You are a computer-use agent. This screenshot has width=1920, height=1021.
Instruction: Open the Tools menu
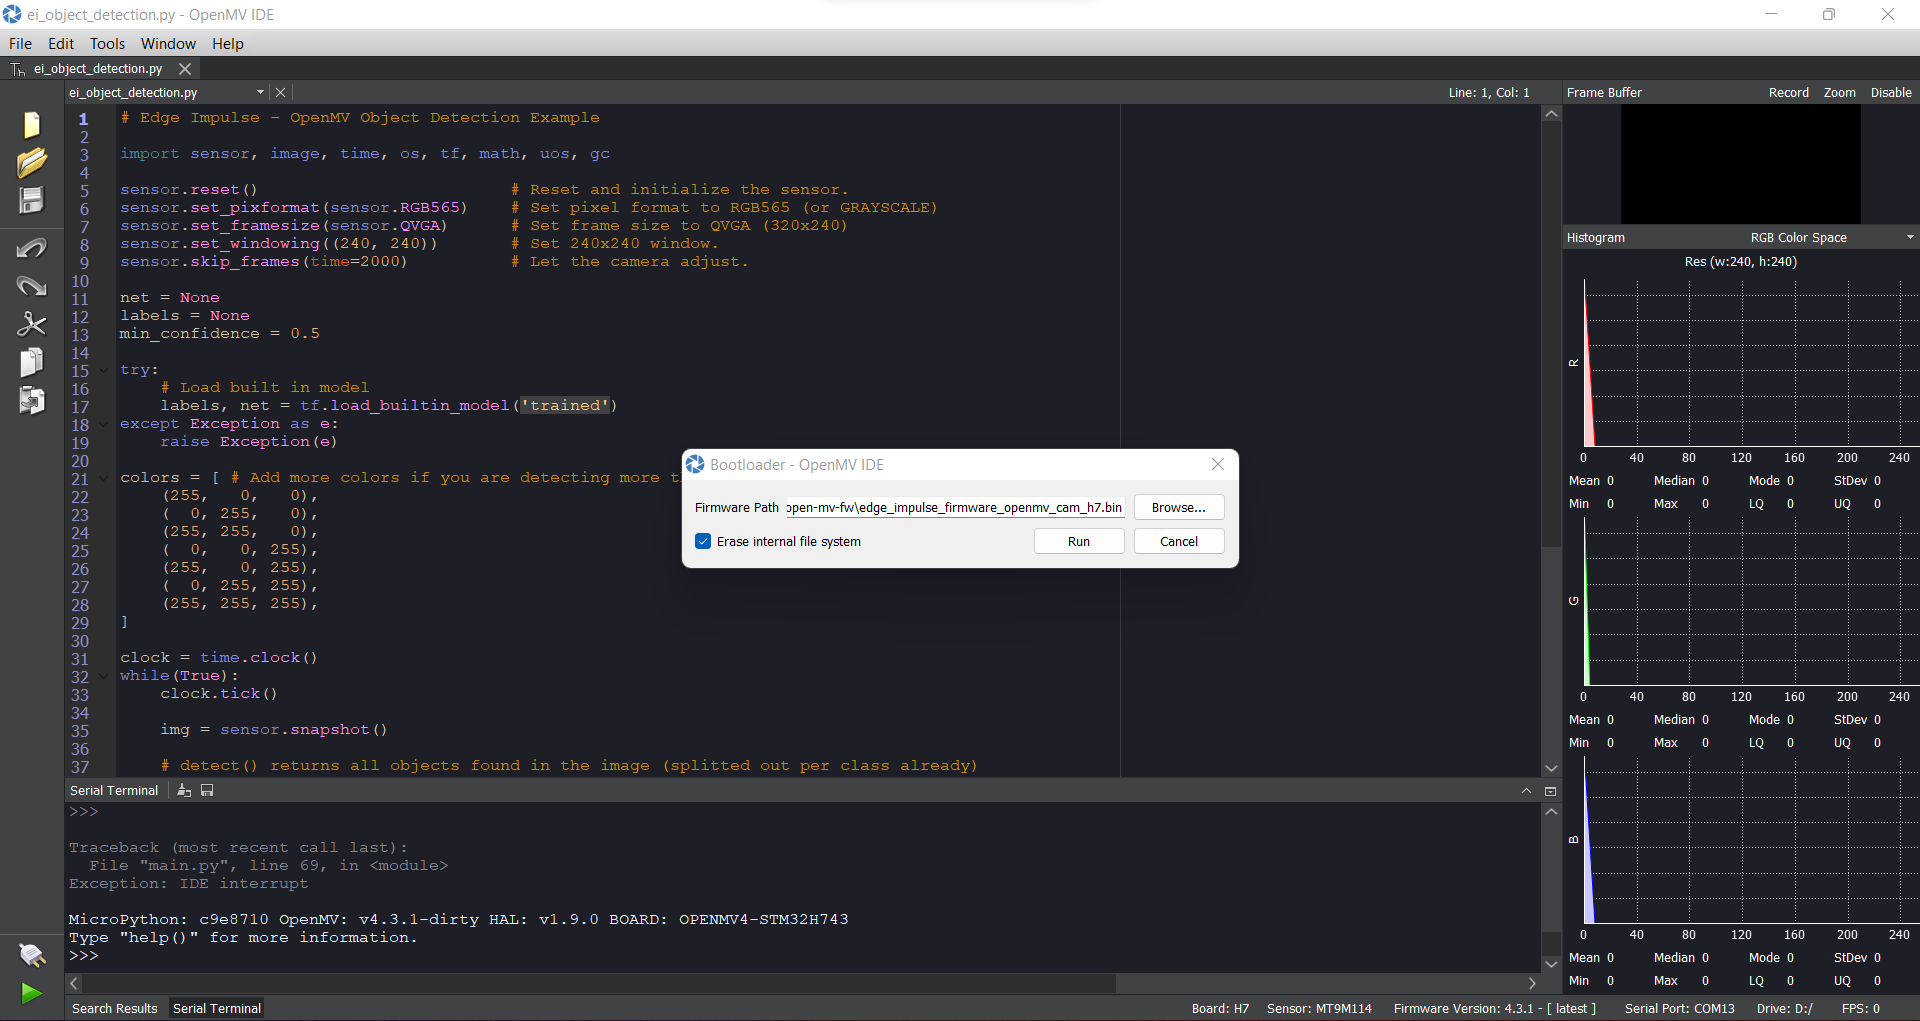107,43
